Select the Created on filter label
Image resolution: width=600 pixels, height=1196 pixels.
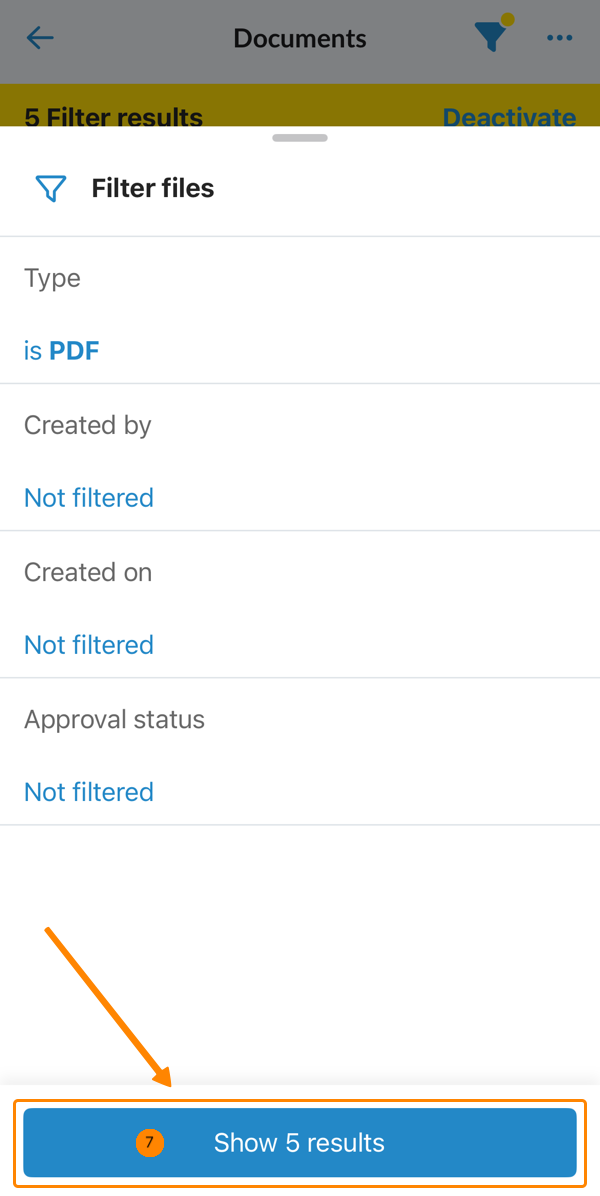(x=88, y=572)
